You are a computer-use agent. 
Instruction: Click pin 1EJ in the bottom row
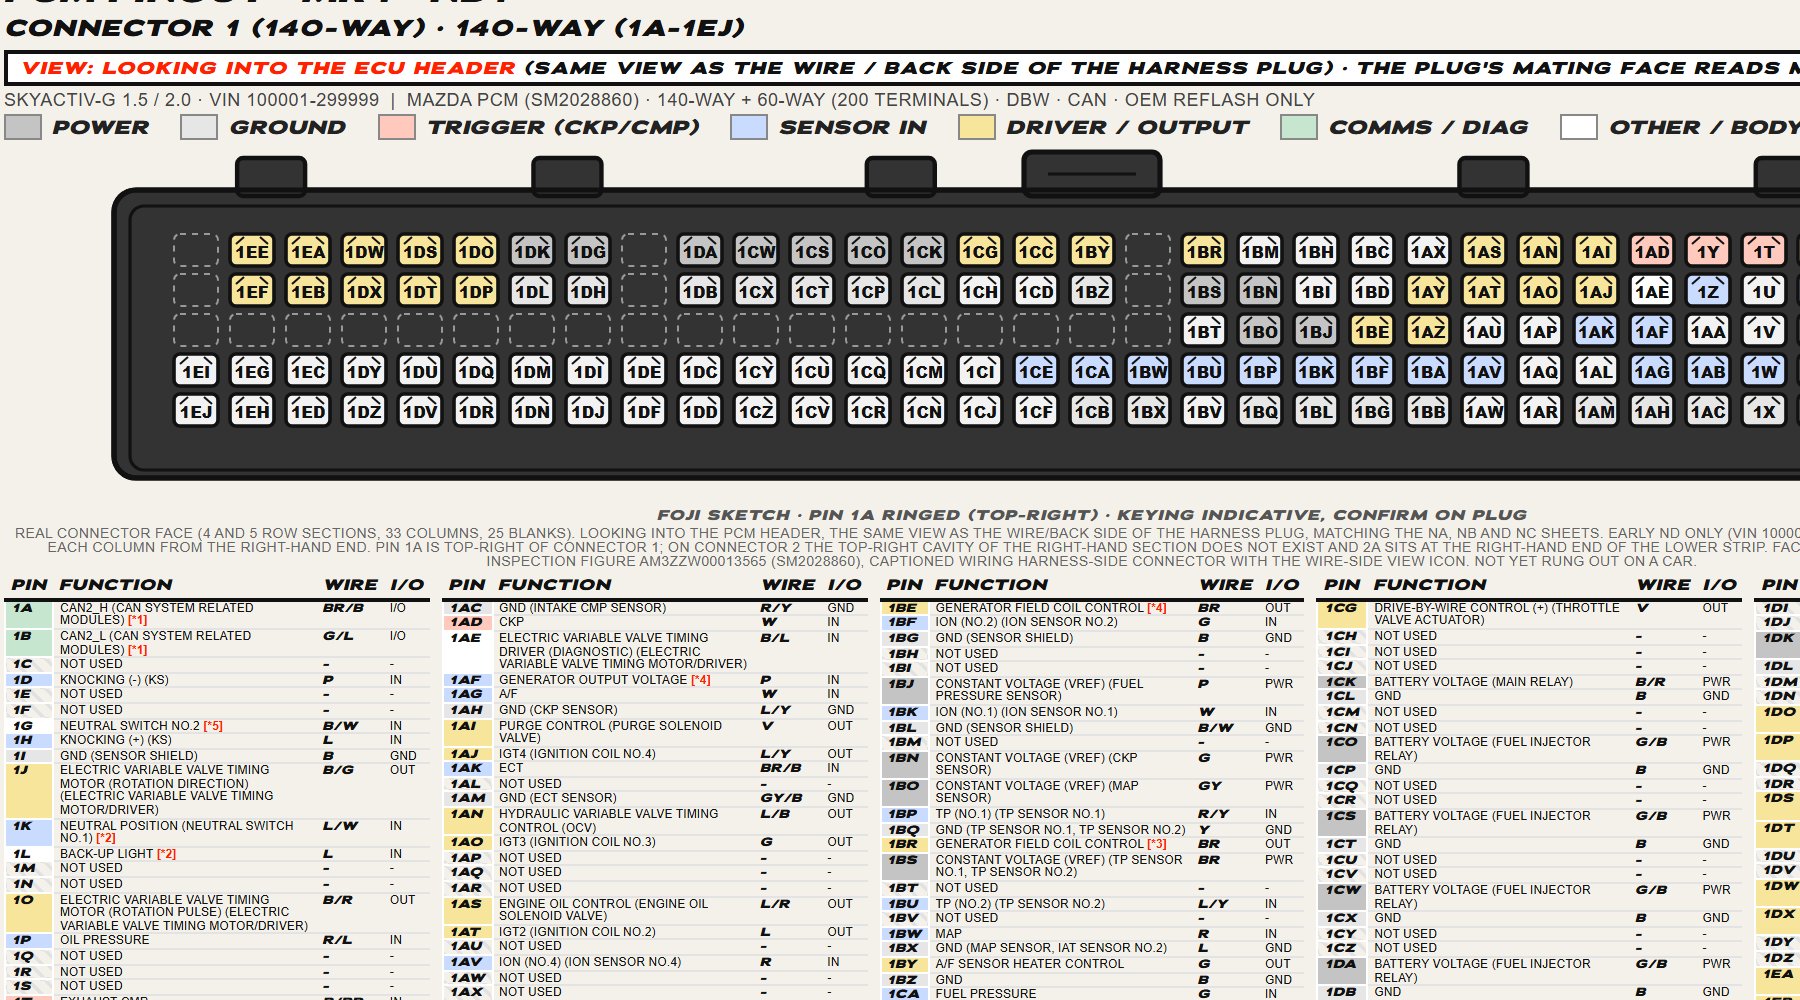(196, 411)
